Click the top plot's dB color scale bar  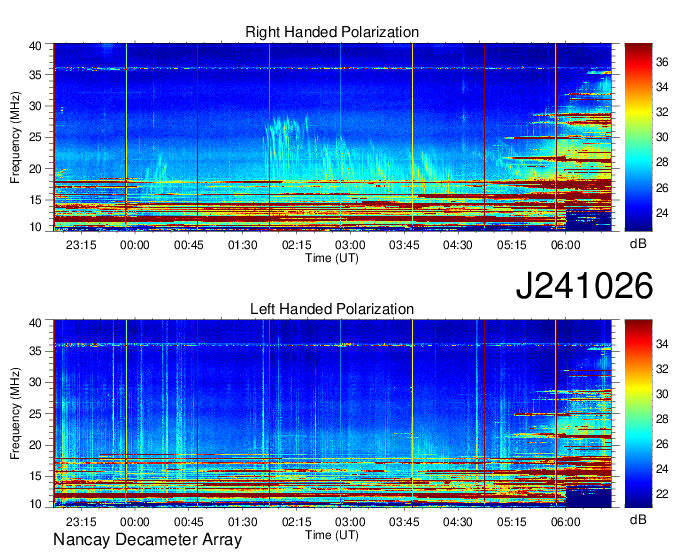pos(638,137)
